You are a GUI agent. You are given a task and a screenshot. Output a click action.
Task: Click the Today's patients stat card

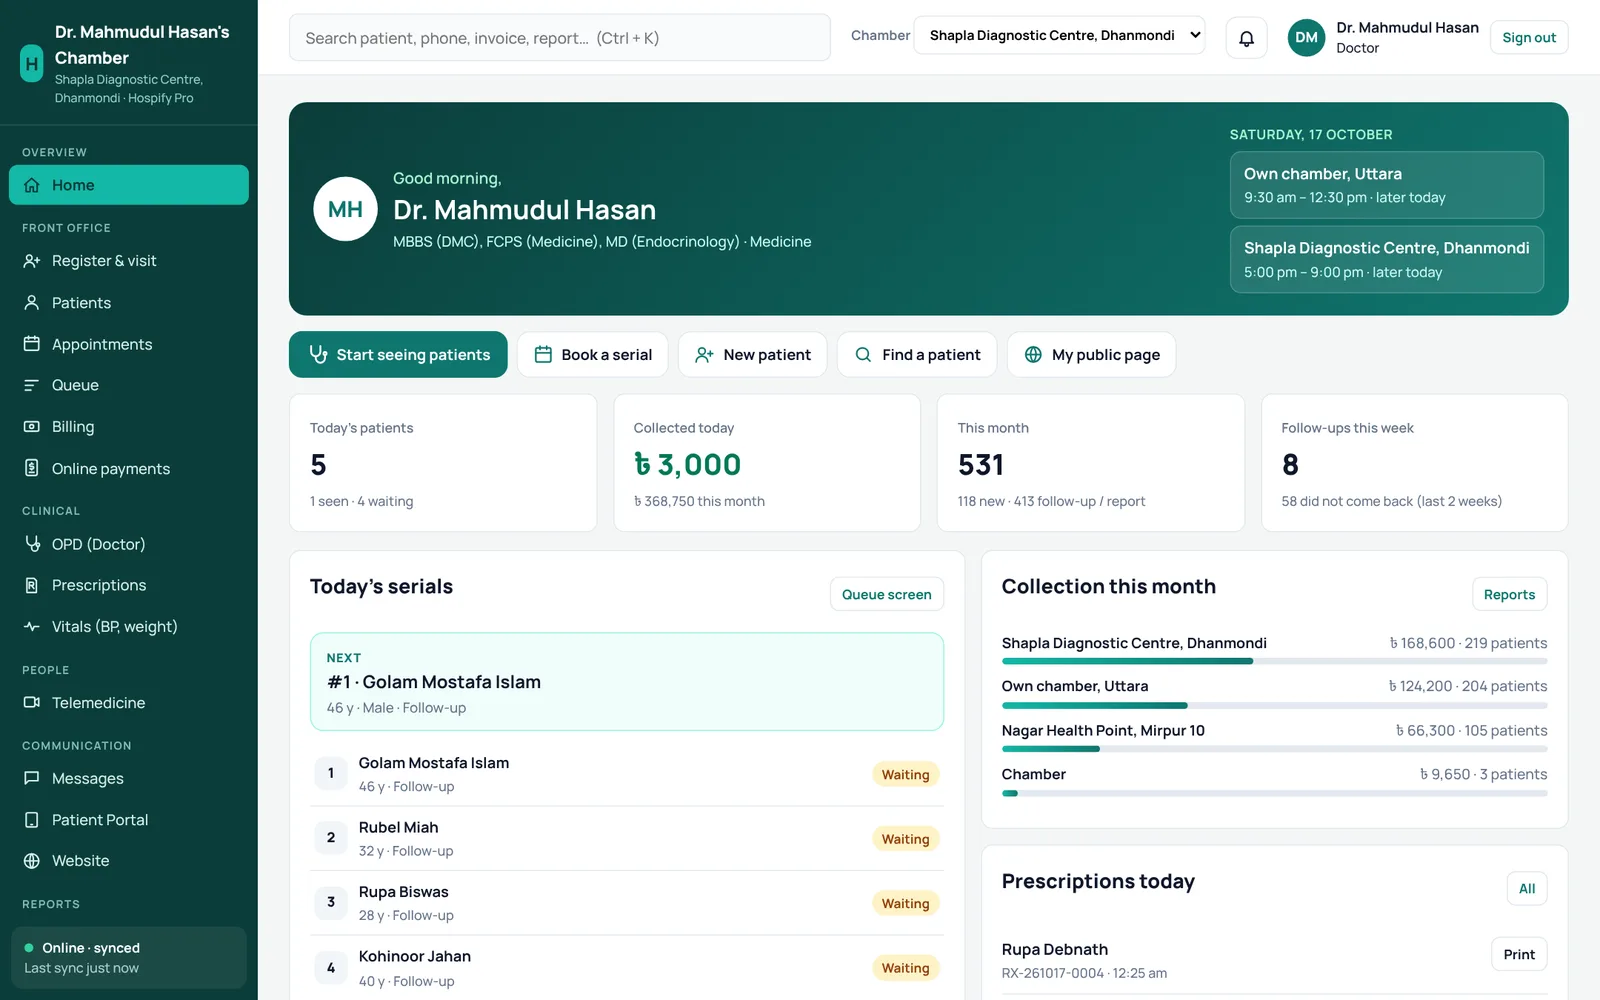[x=443, y=463]
